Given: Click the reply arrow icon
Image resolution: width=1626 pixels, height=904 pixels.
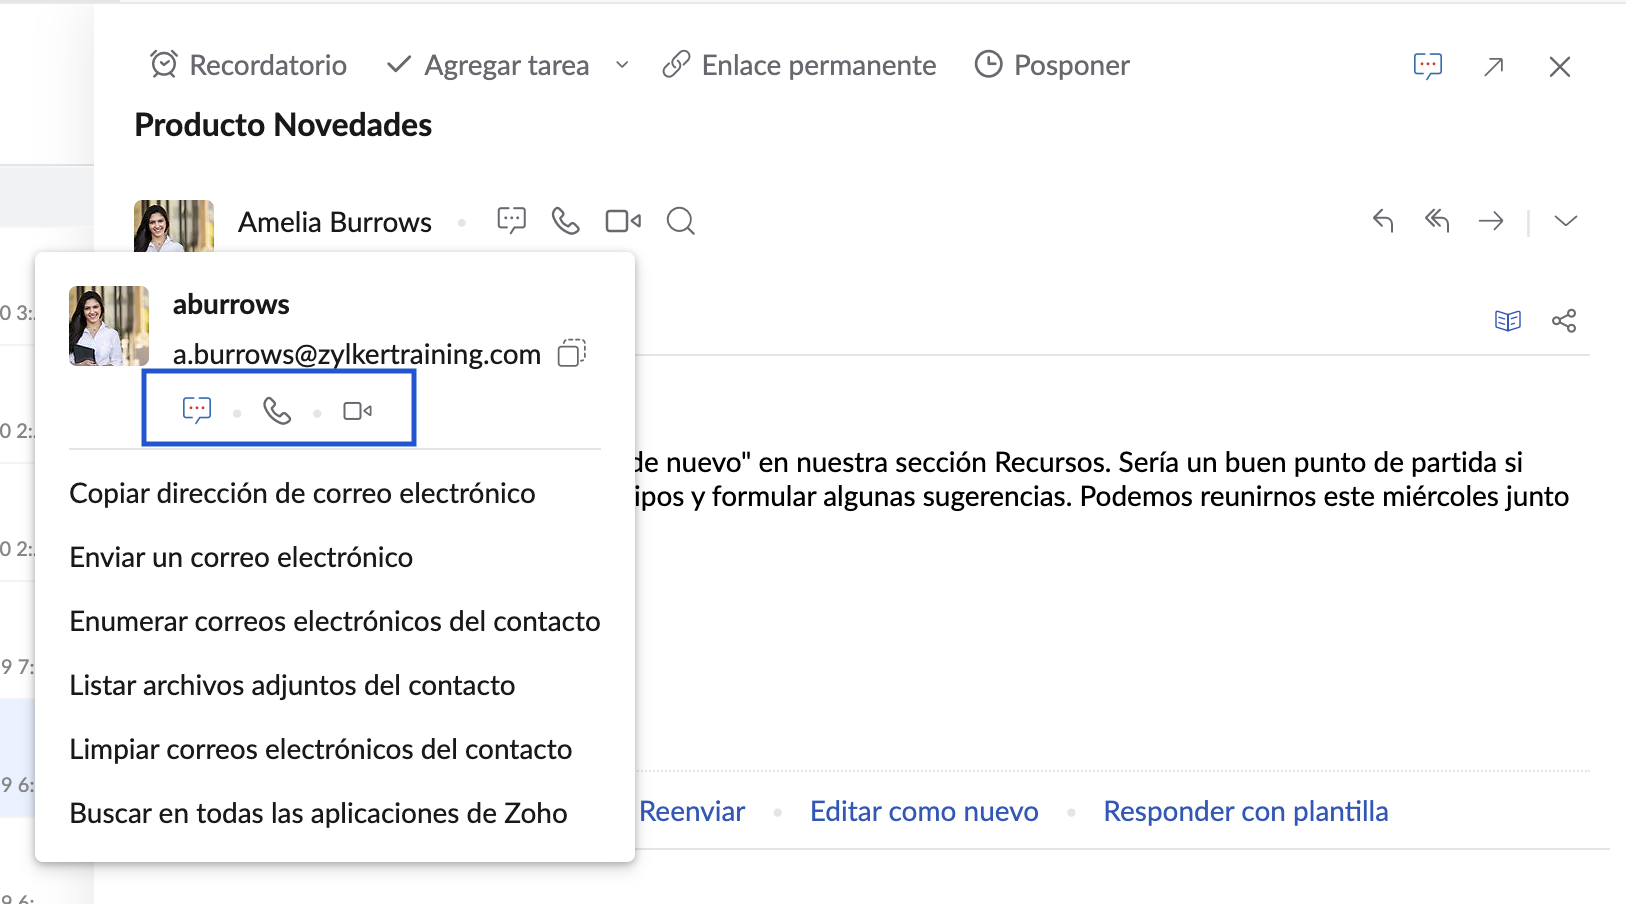Looking at the screenshot, I should (x=1383, y=221).
